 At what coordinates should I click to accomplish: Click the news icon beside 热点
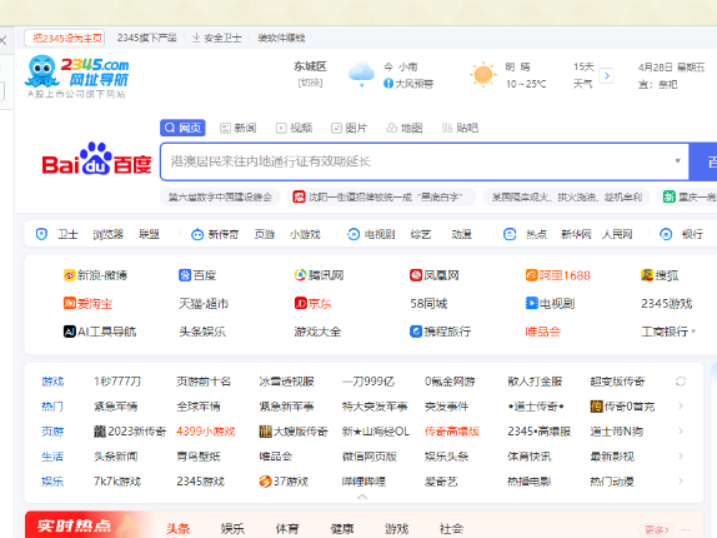[509, 234]
